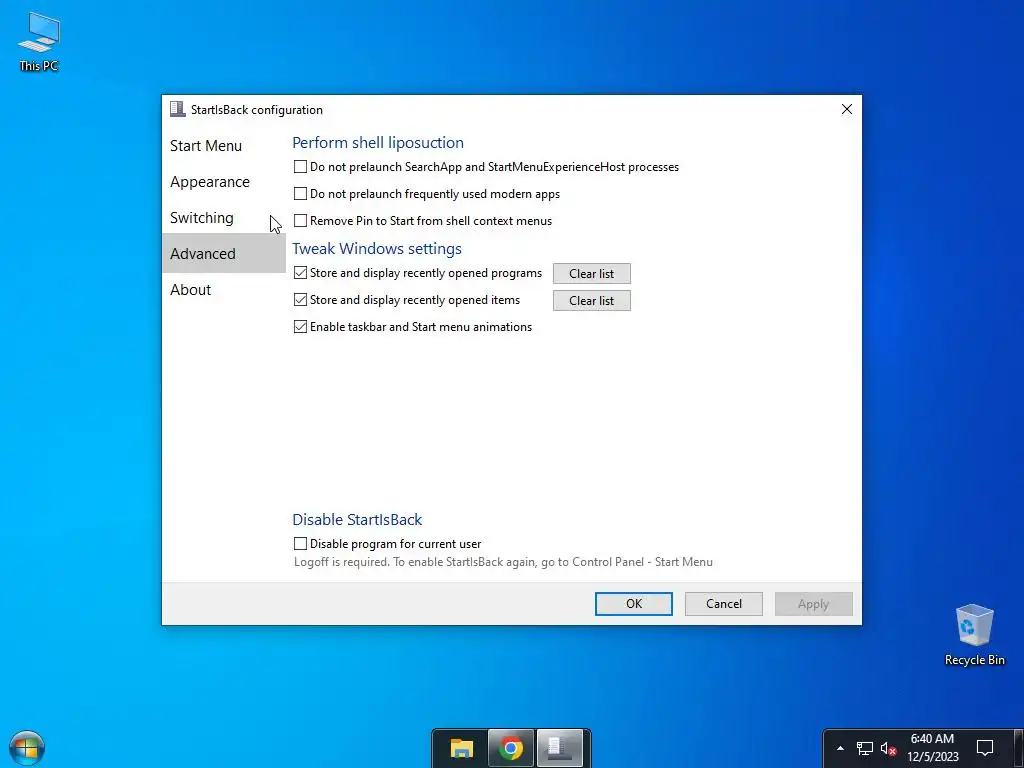Switch to the Start Menu section
This screenshot has height=768, width=1024.
223,146
